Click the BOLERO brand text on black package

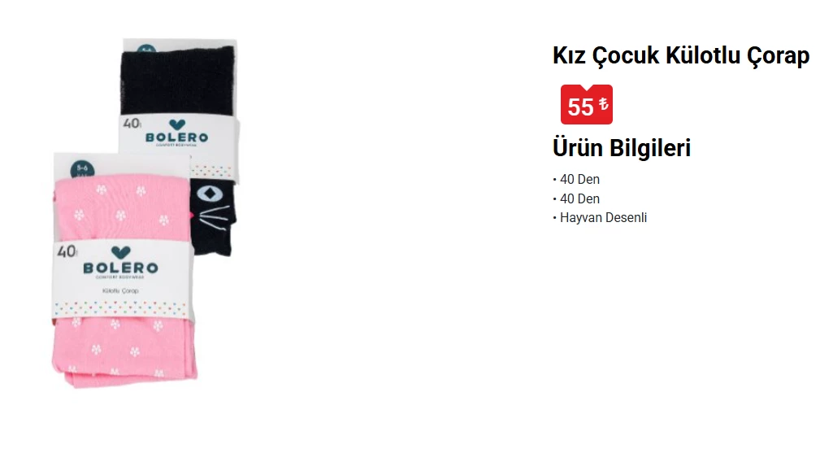(x=177, y=137)
